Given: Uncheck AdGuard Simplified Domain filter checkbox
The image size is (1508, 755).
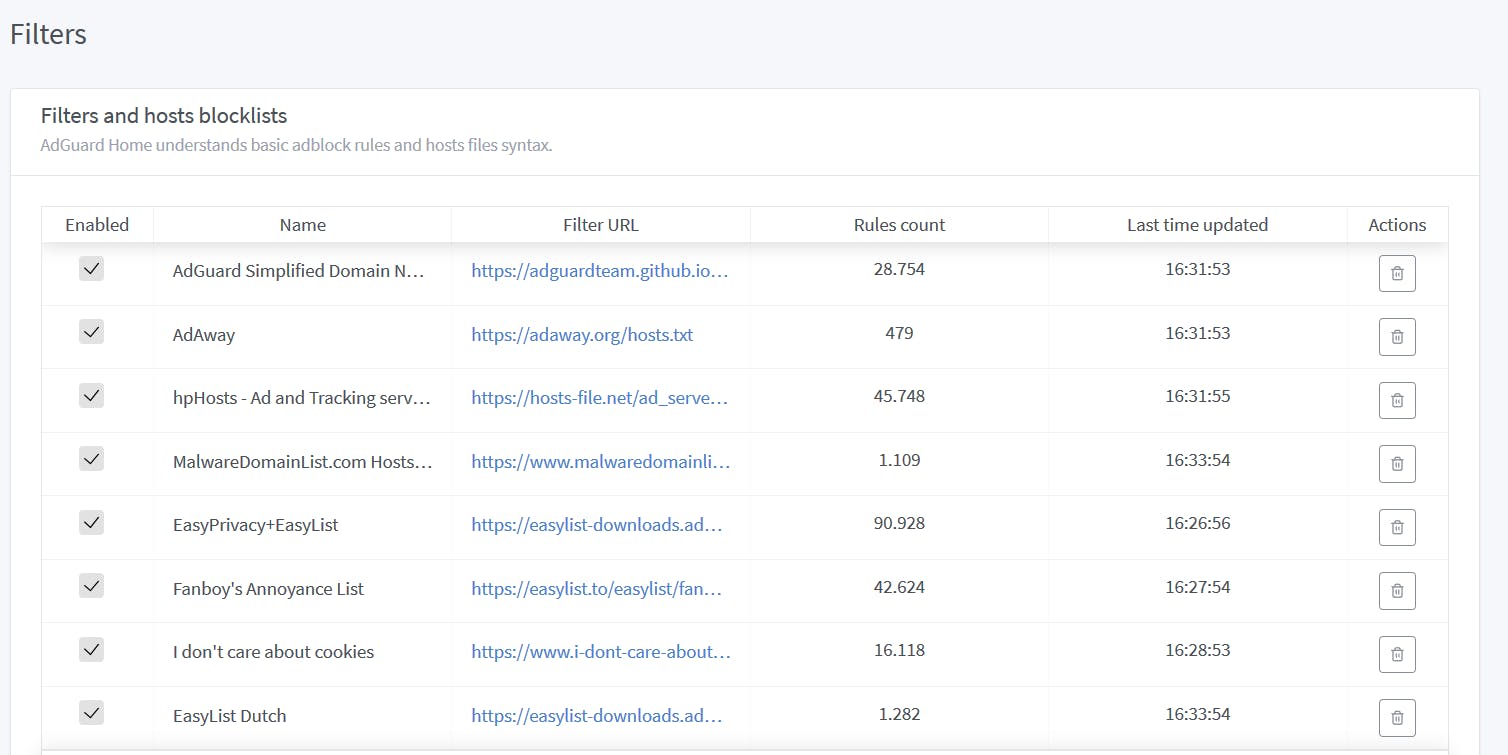Looking at the screenshot, I should click(x=91, y=268).
